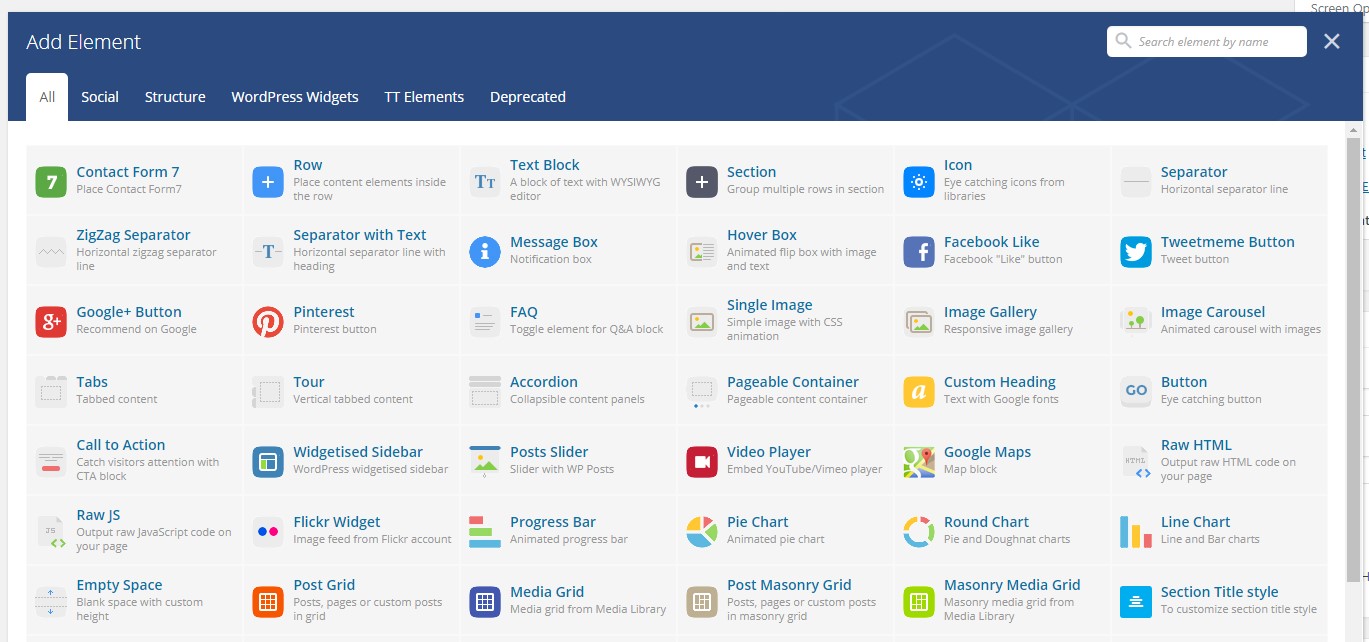Image resolution: width=1369 pixels, height=642 pixels.
Task: Select the Raw JS icon
Action: (x=51, y=532)
